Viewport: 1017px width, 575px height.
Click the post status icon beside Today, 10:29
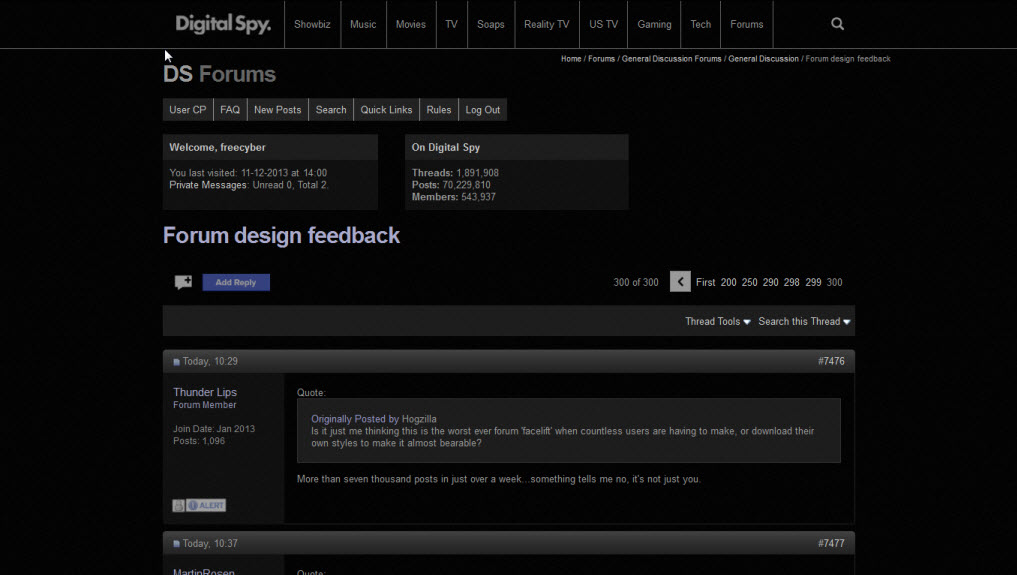176,362
